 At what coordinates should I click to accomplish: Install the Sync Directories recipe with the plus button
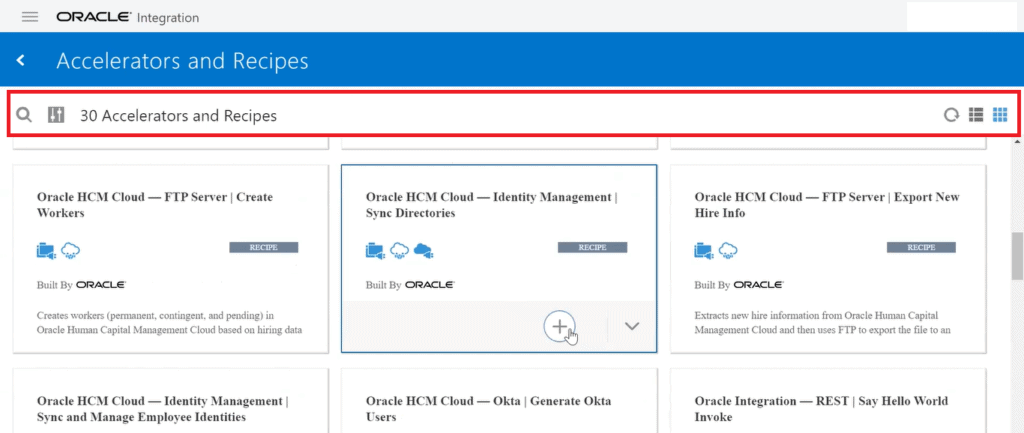[560, 327]
